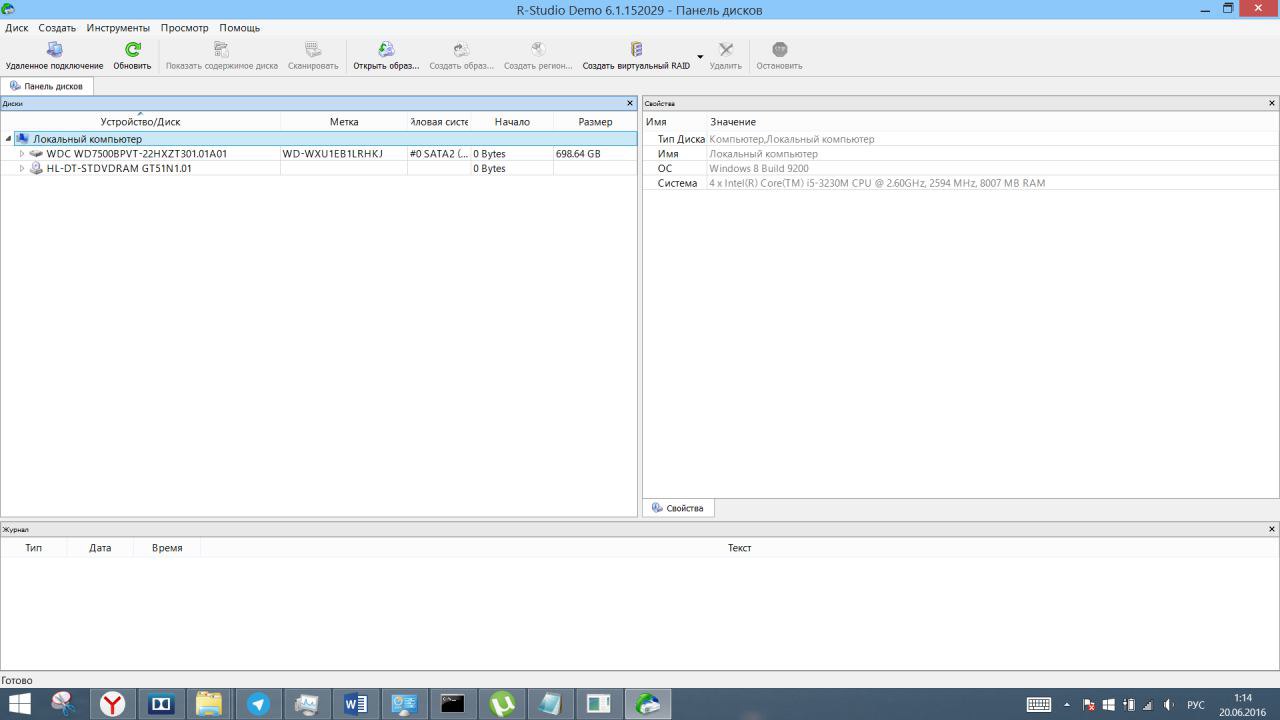Close the Свойства panel
The image size is (1280, 720).
1272,103
